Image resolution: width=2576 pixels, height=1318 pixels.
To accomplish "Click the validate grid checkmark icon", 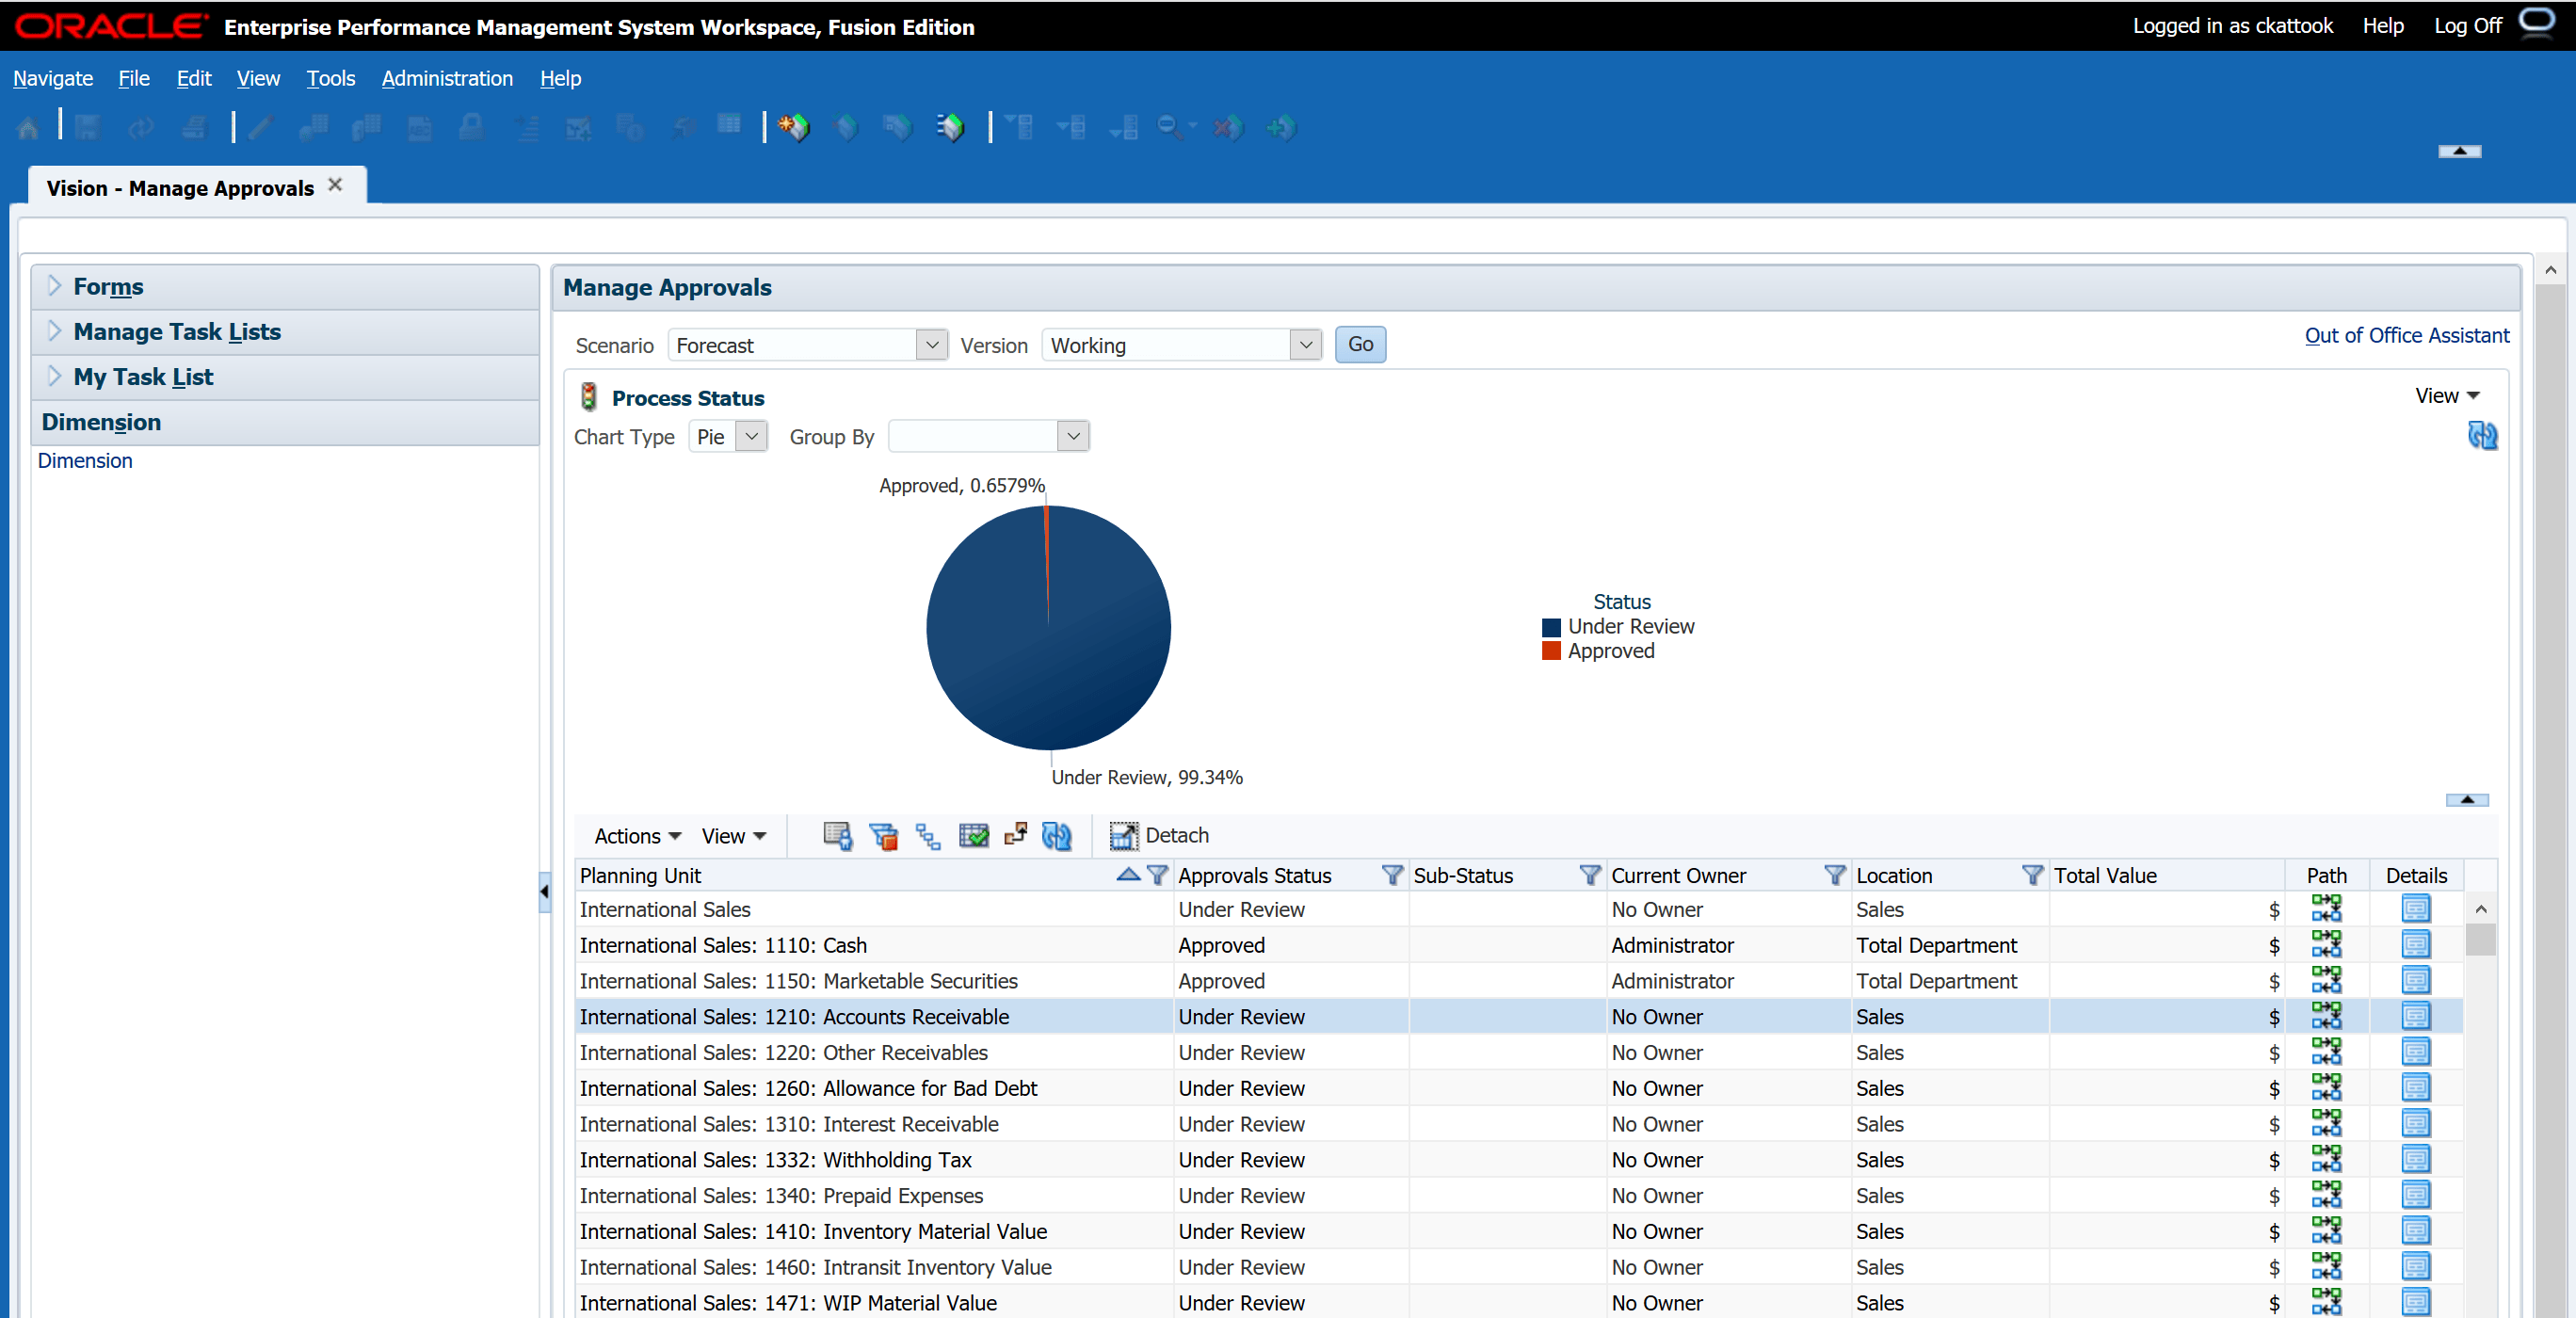I will coord(973,835).
